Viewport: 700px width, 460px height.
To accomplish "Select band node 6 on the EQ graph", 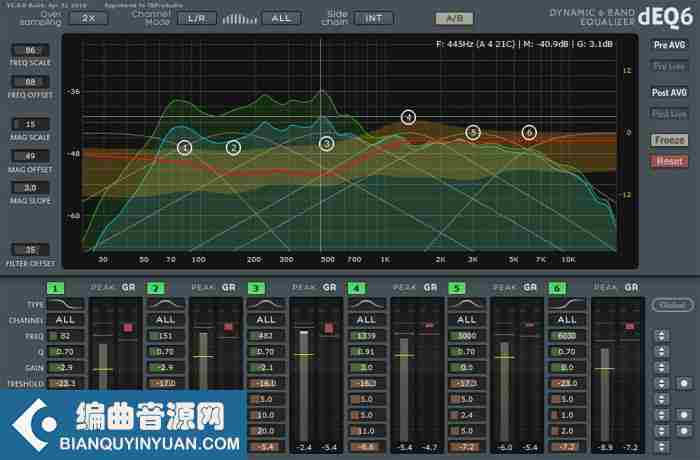I will click(x=529, y=132).
